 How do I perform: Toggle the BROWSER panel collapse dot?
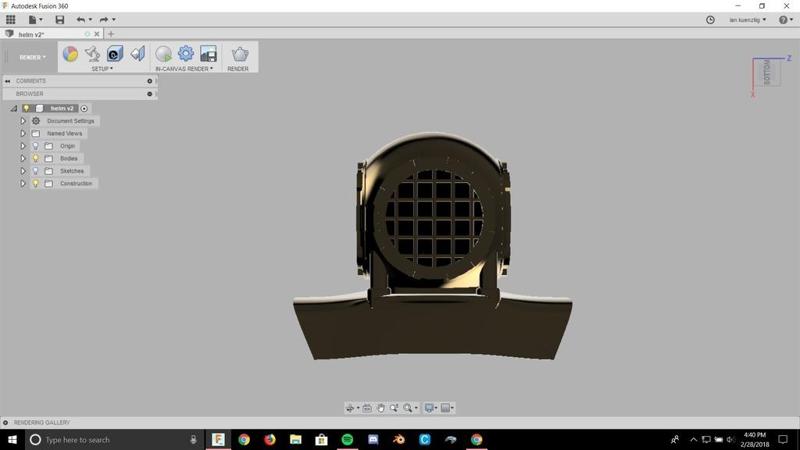point(149,94)
